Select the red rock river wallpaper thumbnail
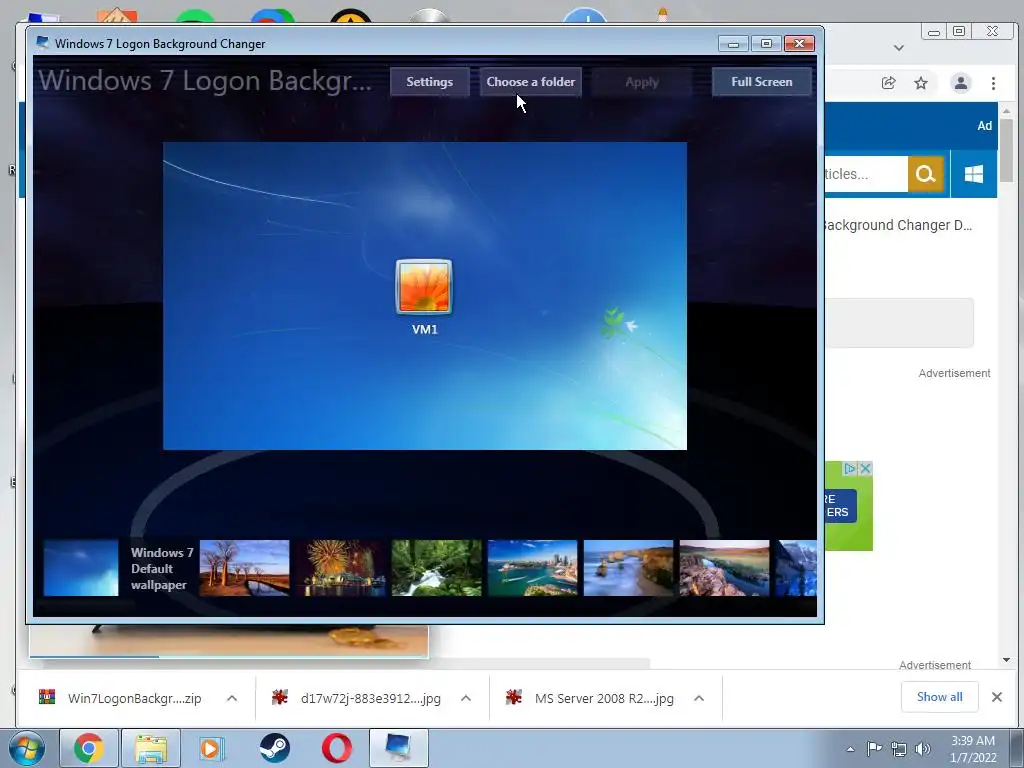Viewport: 1024px width, 768px height. point(724,568)
